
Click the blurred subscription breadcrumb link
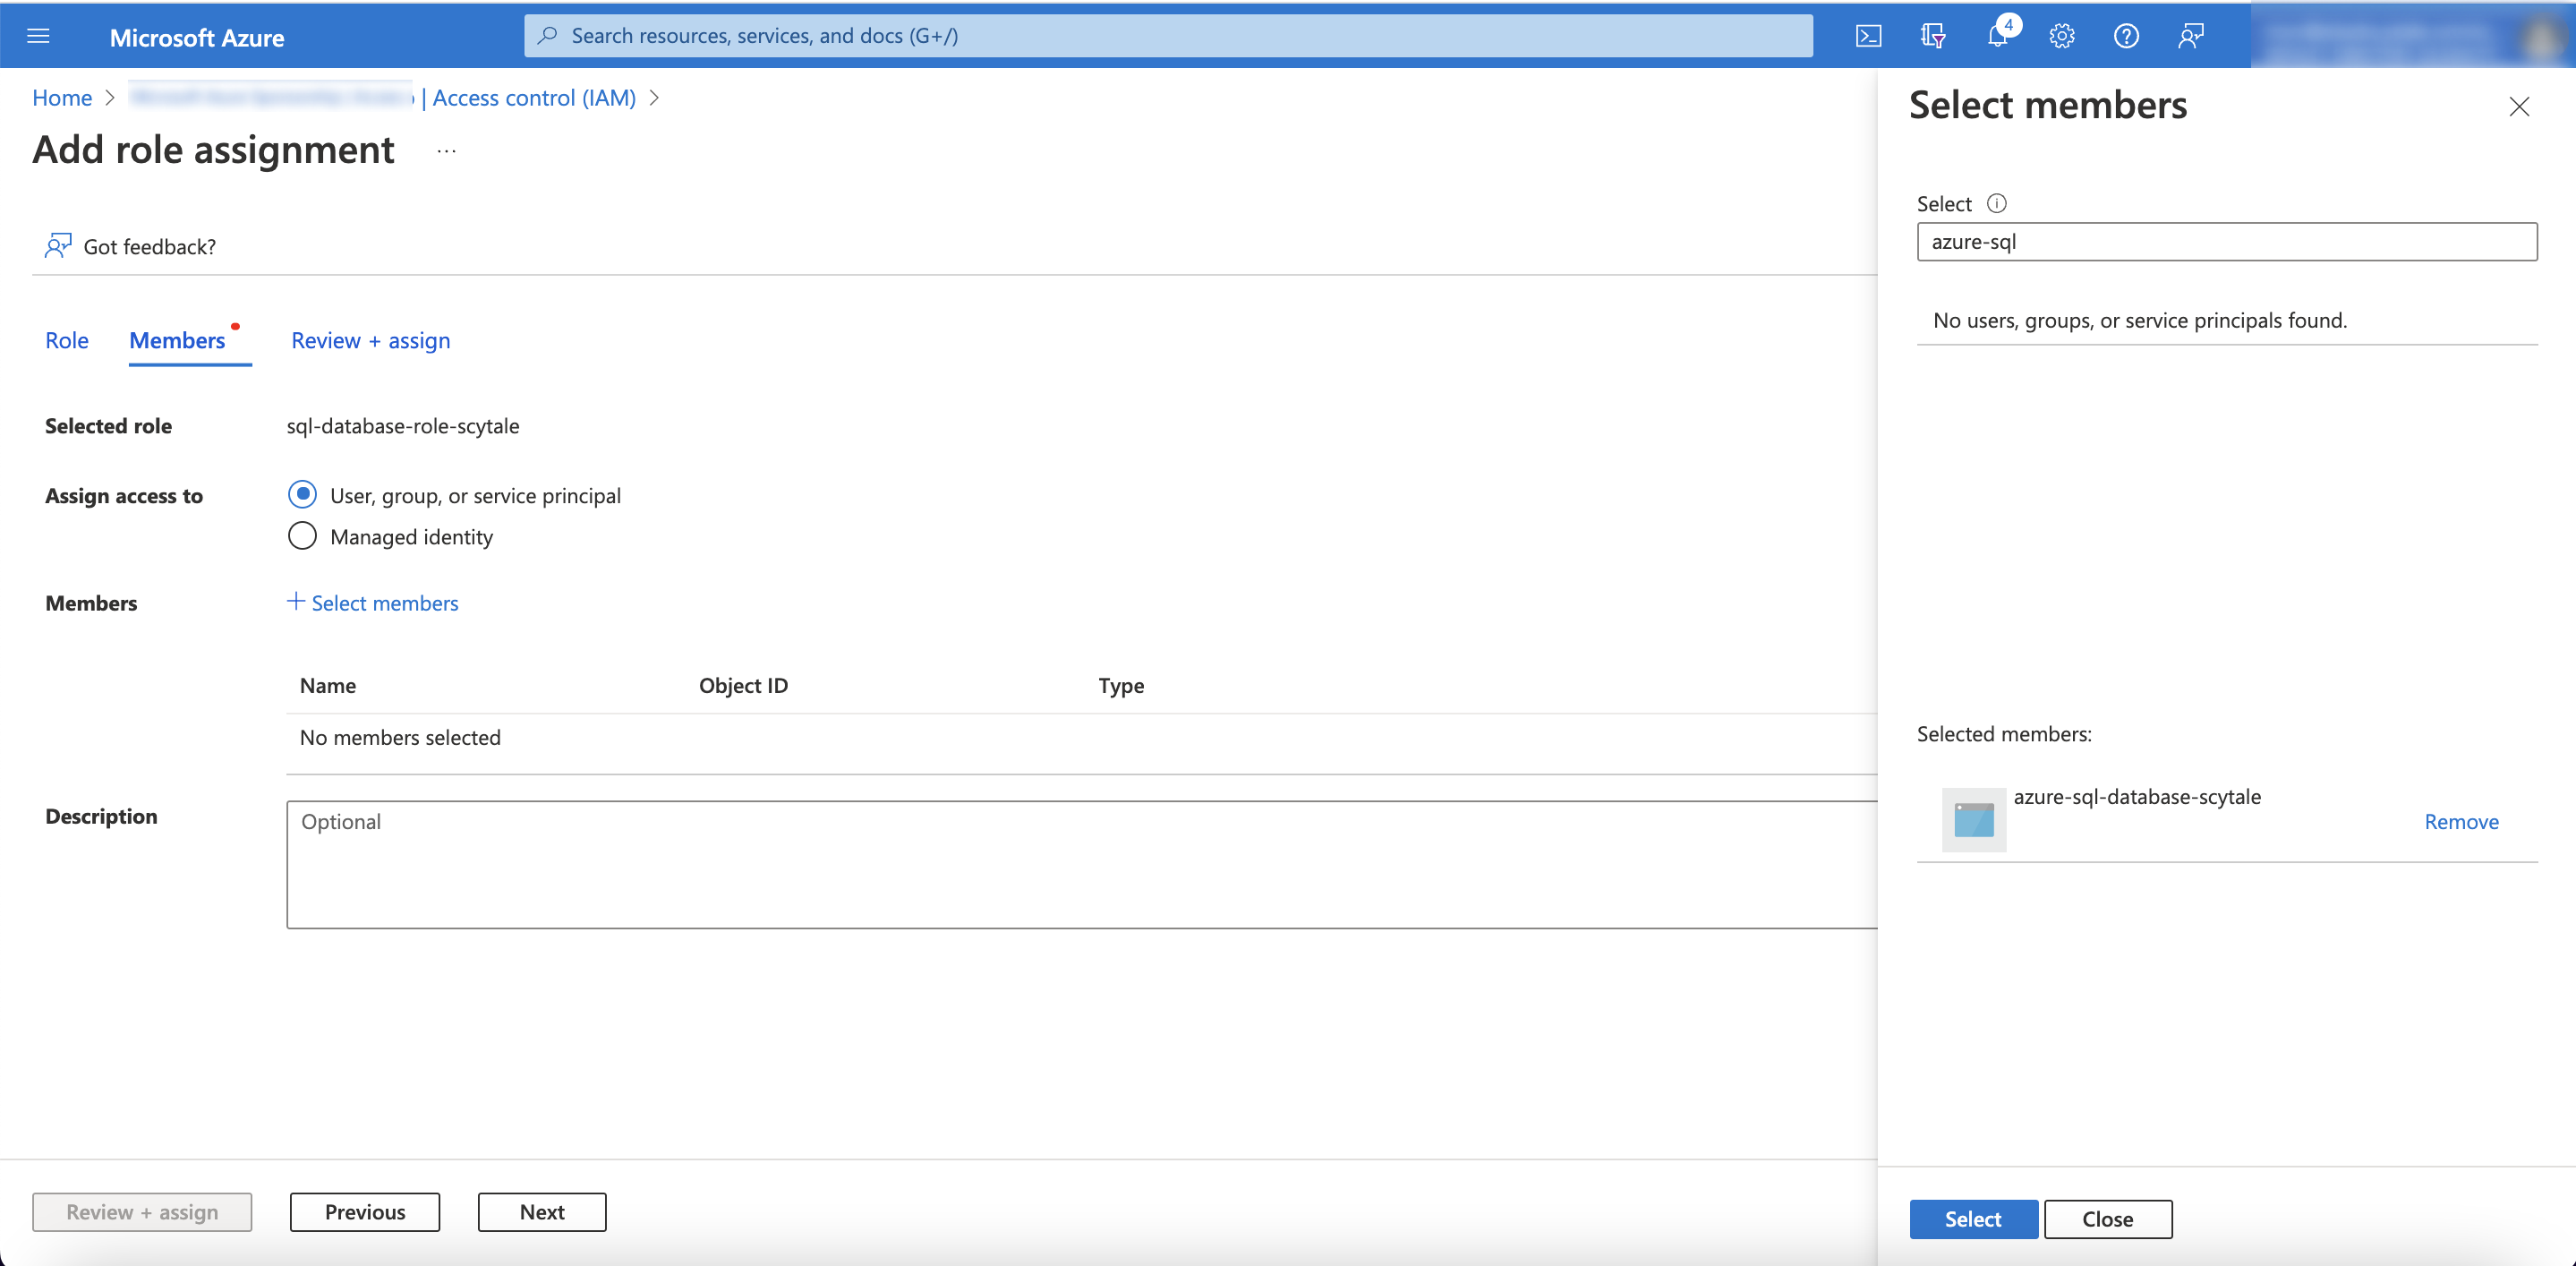[x=272, y=97]
